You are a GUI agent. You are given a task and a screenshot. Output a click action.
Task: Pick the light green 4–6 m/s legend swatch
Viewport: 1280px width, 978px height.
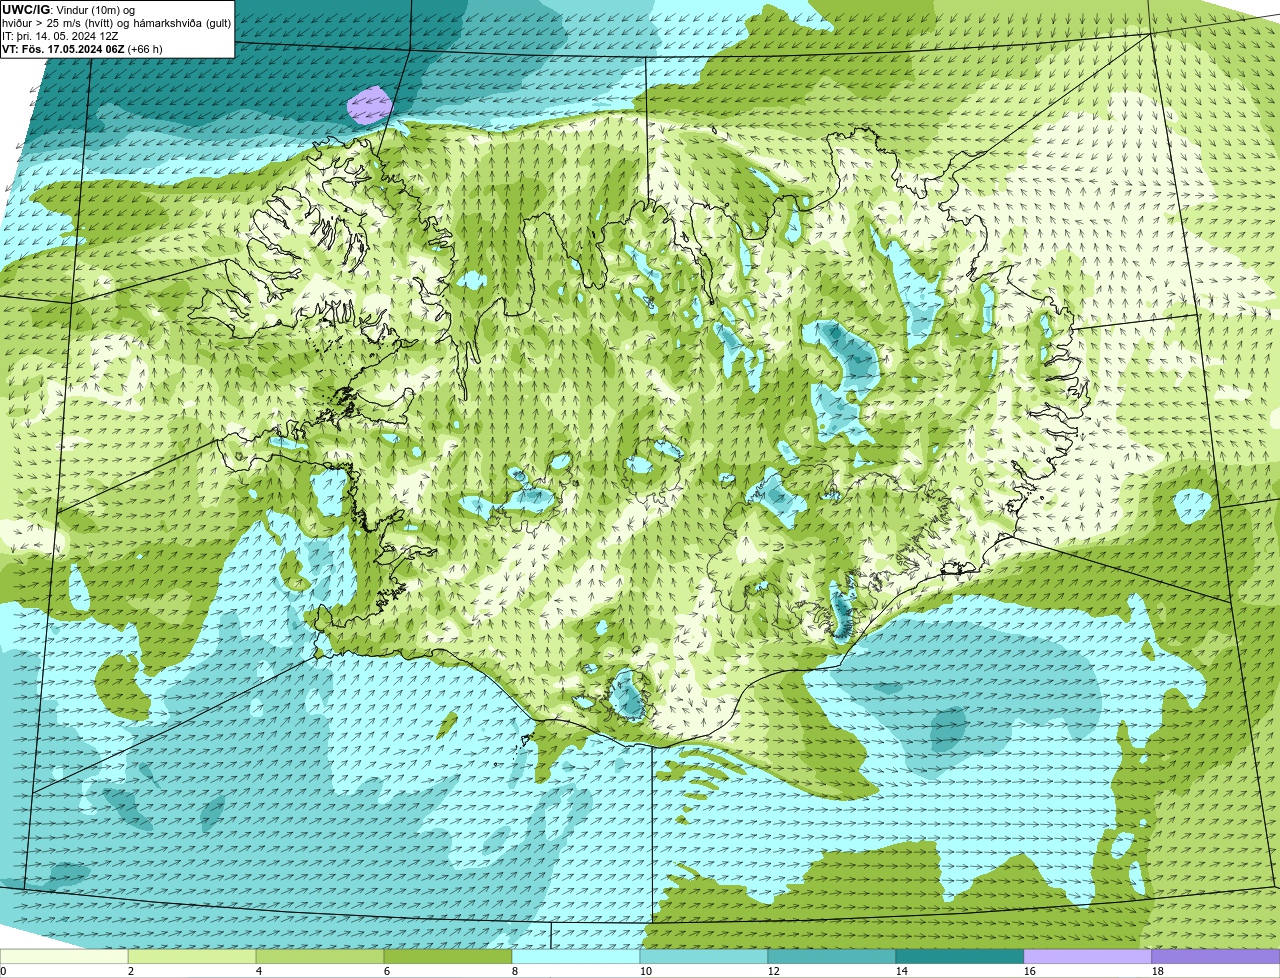[x=320, y=956]
